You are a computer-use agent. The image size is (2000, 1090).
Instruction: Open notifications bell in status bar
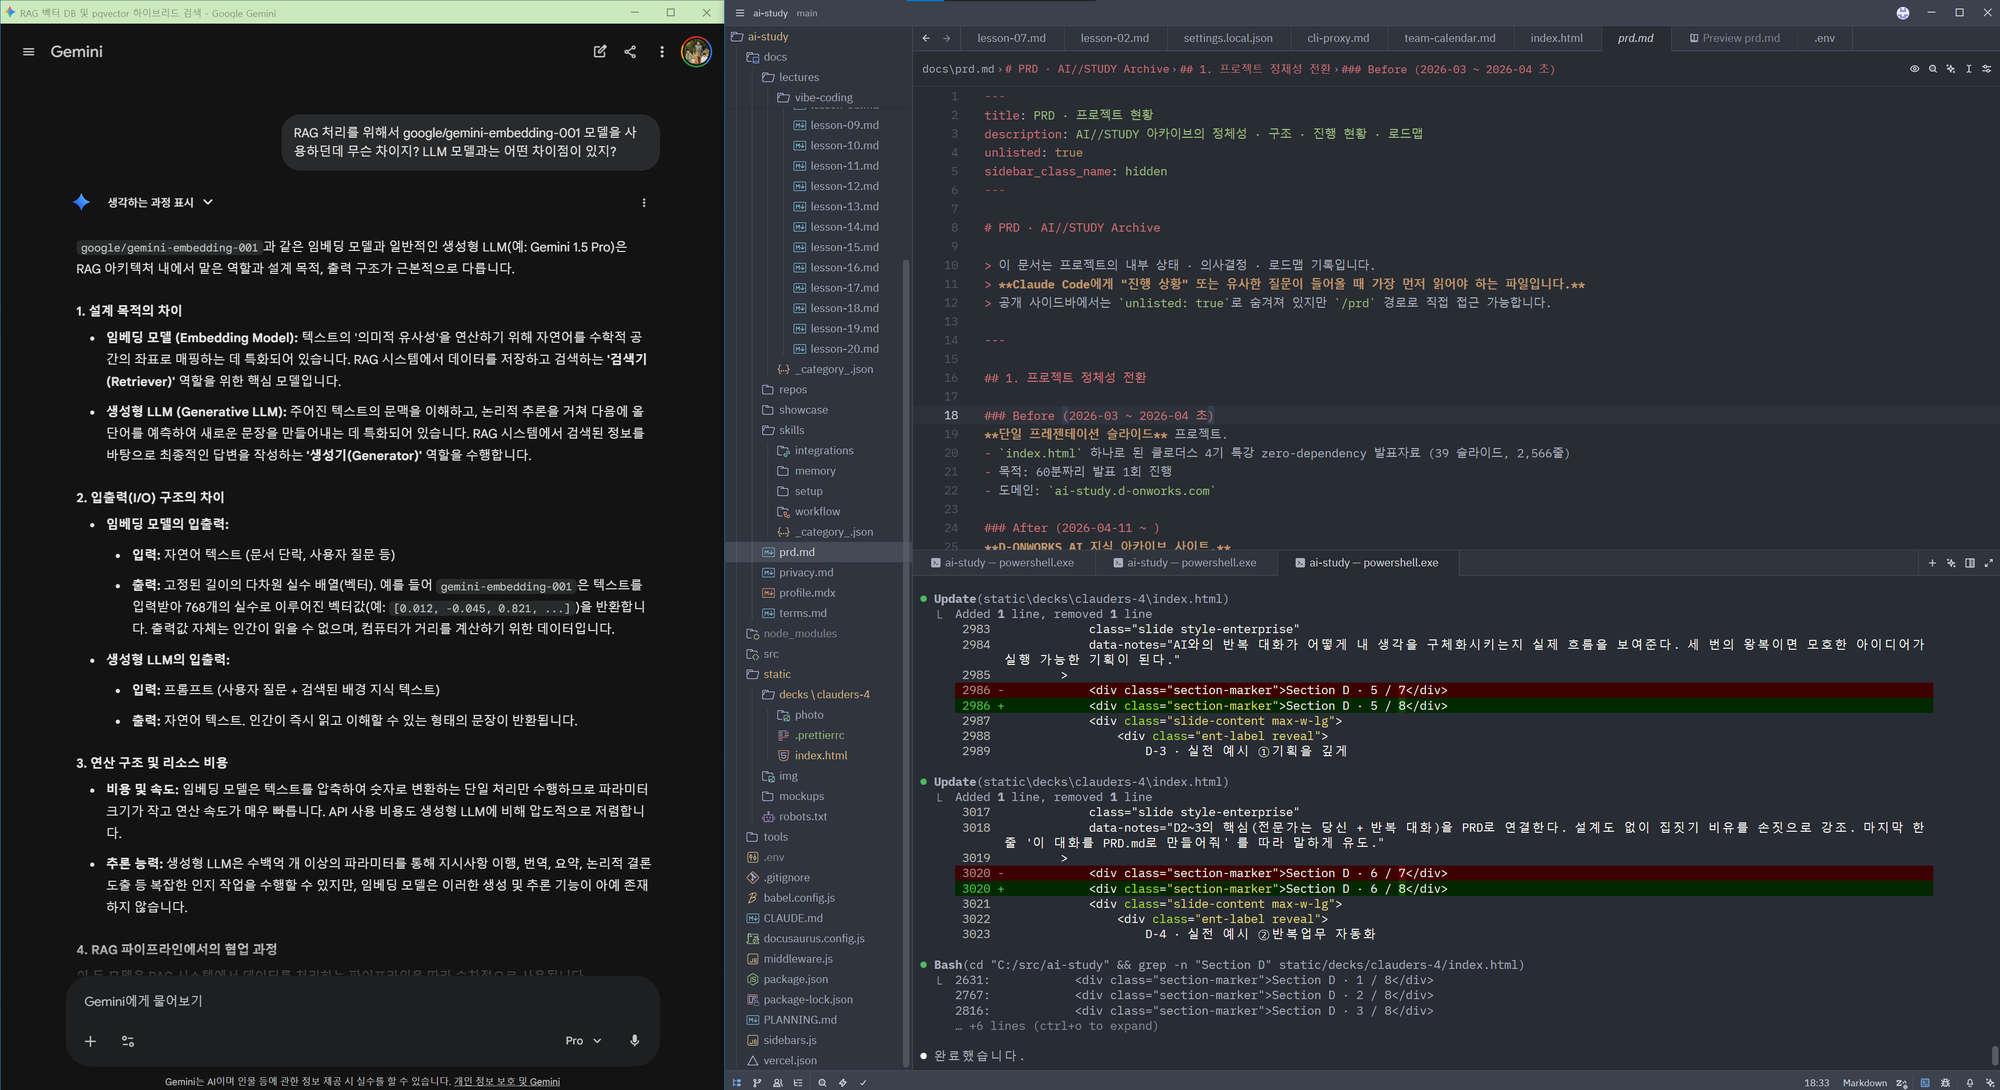click(x=1969, y=1083)
